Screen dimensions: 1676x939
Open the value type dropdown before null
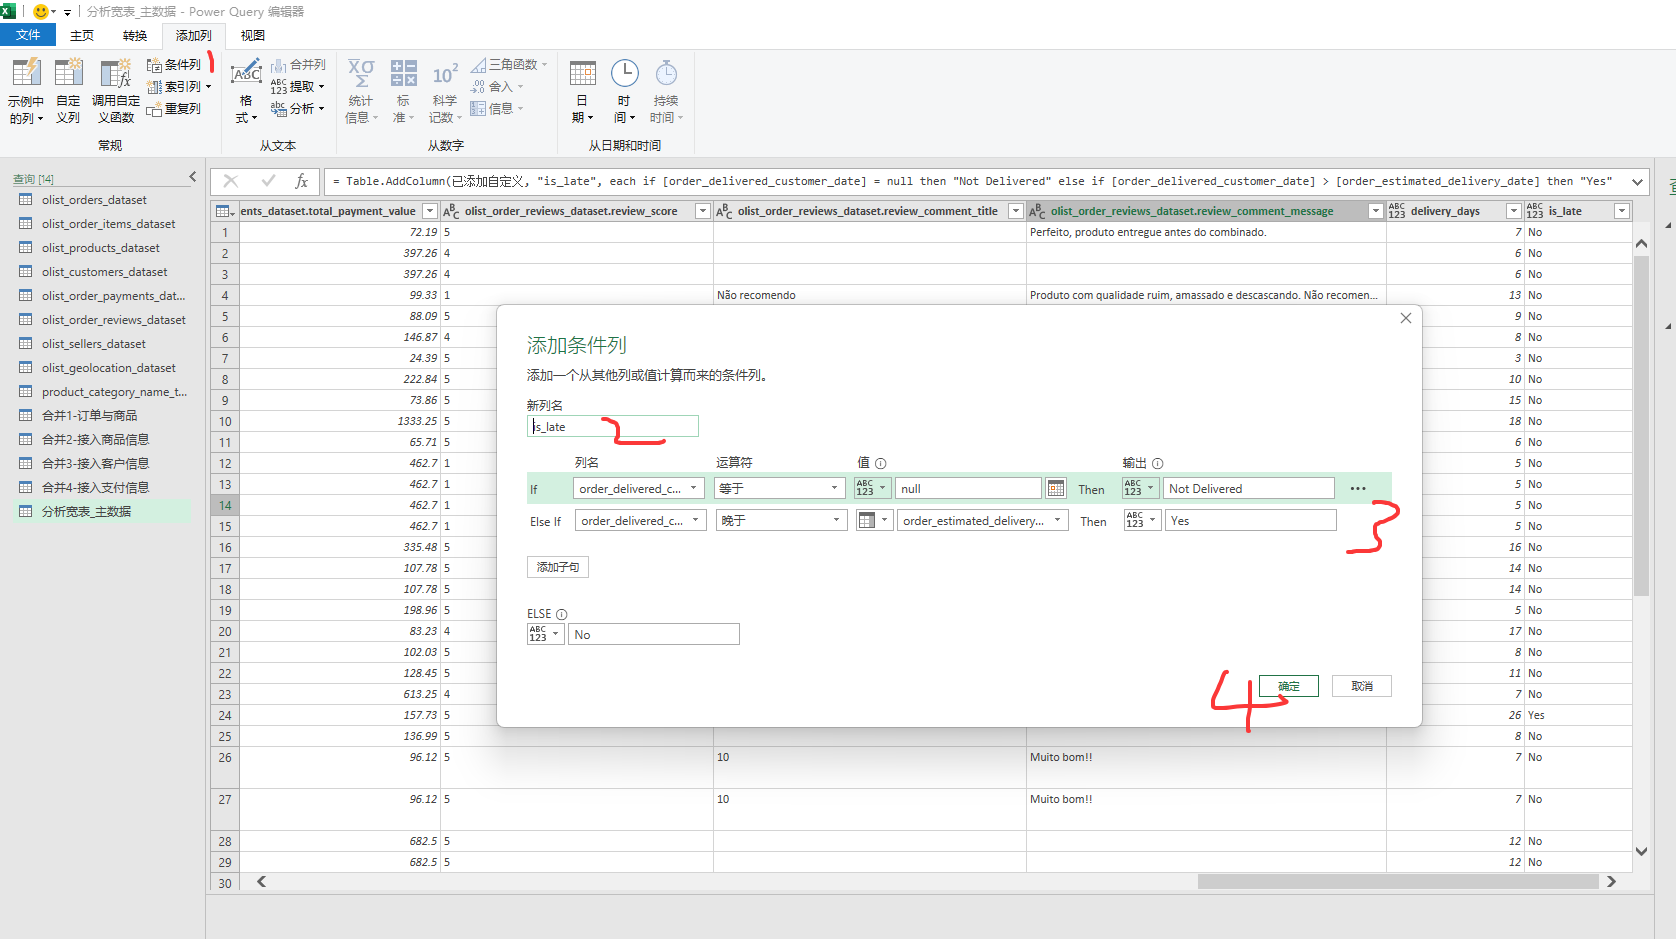tap(872, 489)
